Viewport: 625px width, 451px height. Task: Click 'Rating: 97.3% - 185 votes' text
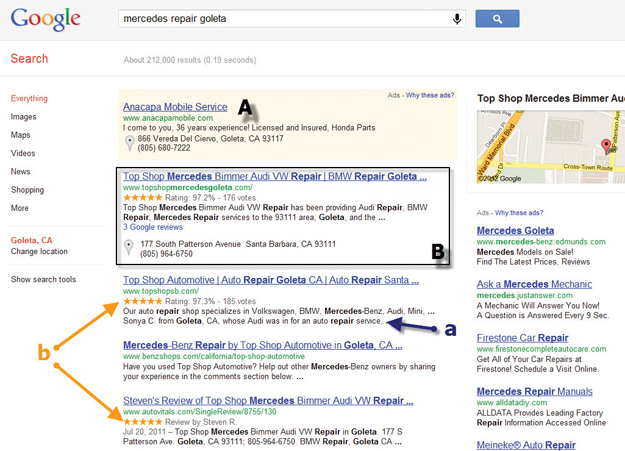pos(210,301)
